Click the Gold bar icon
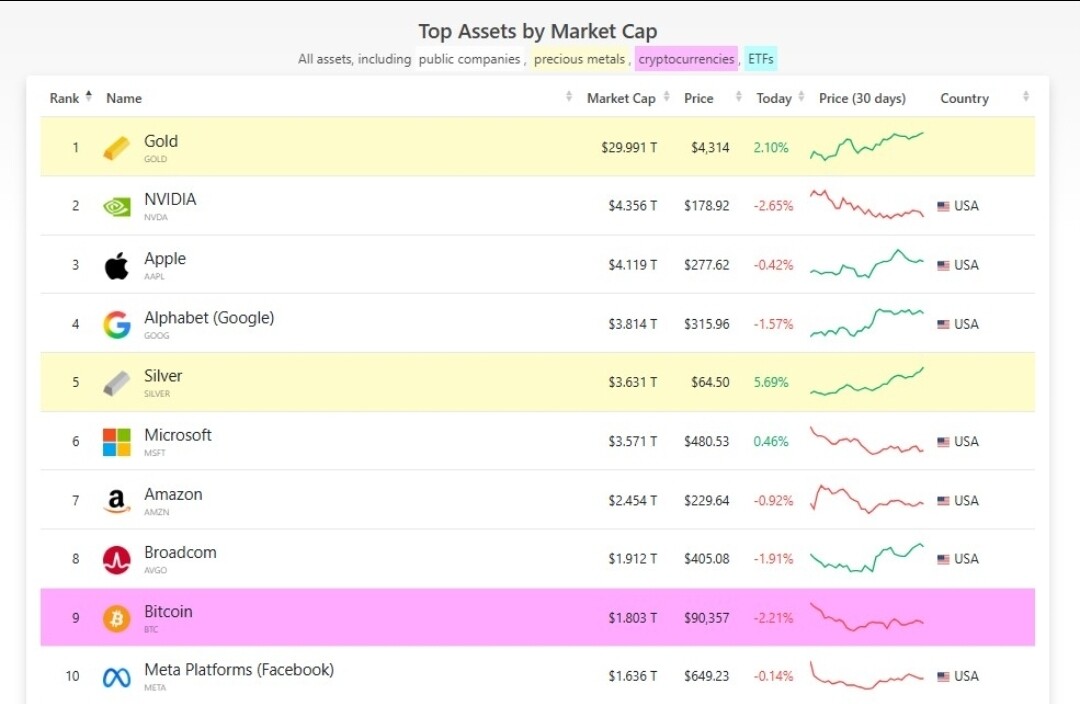1080x704 pixels. (116, 148)
